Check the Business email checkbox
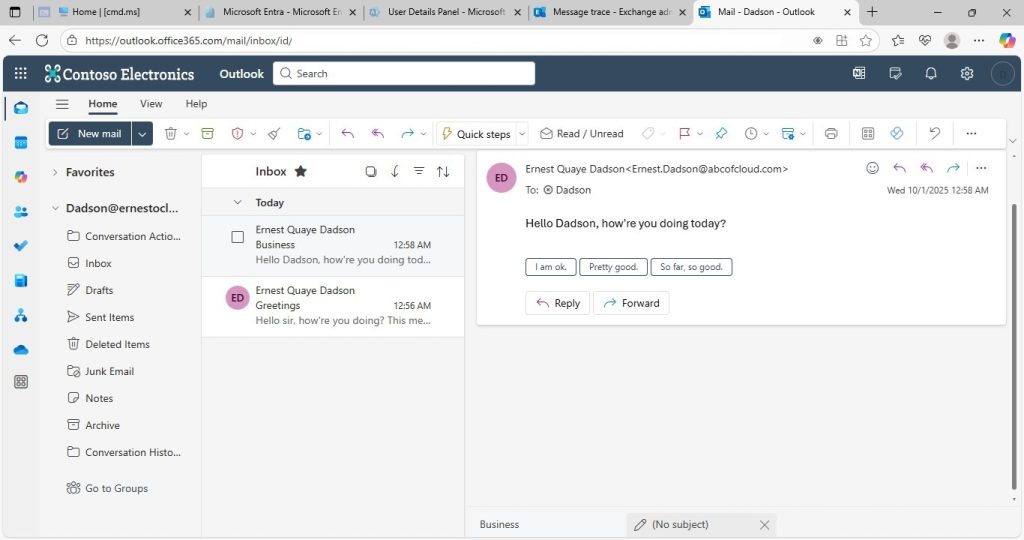 (238, 237)
